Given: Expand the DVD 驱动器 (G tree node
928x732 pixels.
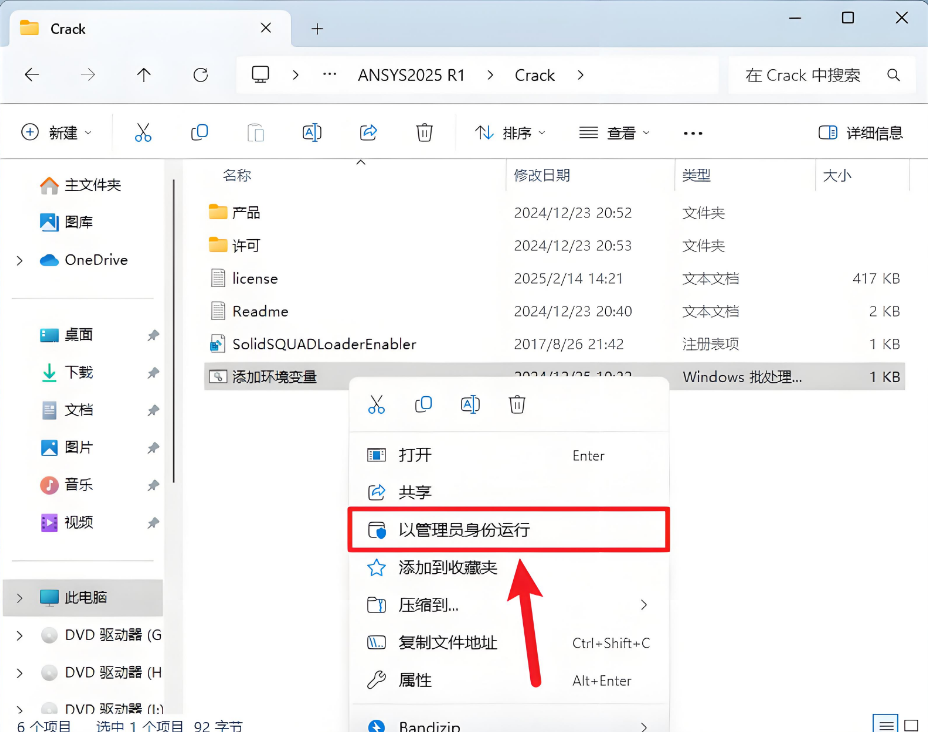Looking at the screenshot, I should pos(20,636).
